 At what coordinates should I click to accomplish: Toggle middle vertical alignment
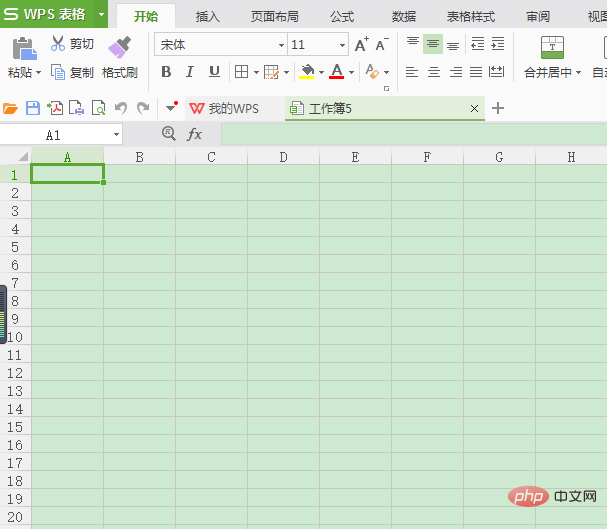tap(433, 44)
